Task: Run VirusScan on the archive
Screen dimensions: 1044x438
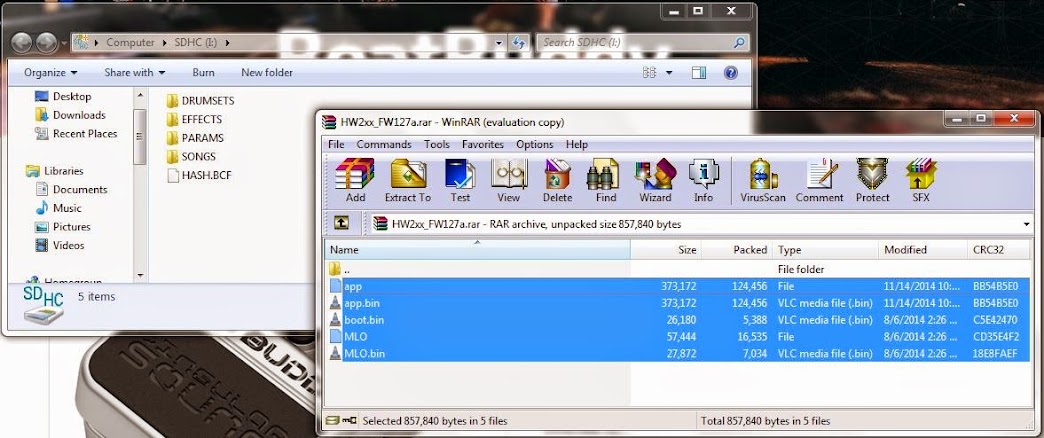Action: (x=763, y=180)
